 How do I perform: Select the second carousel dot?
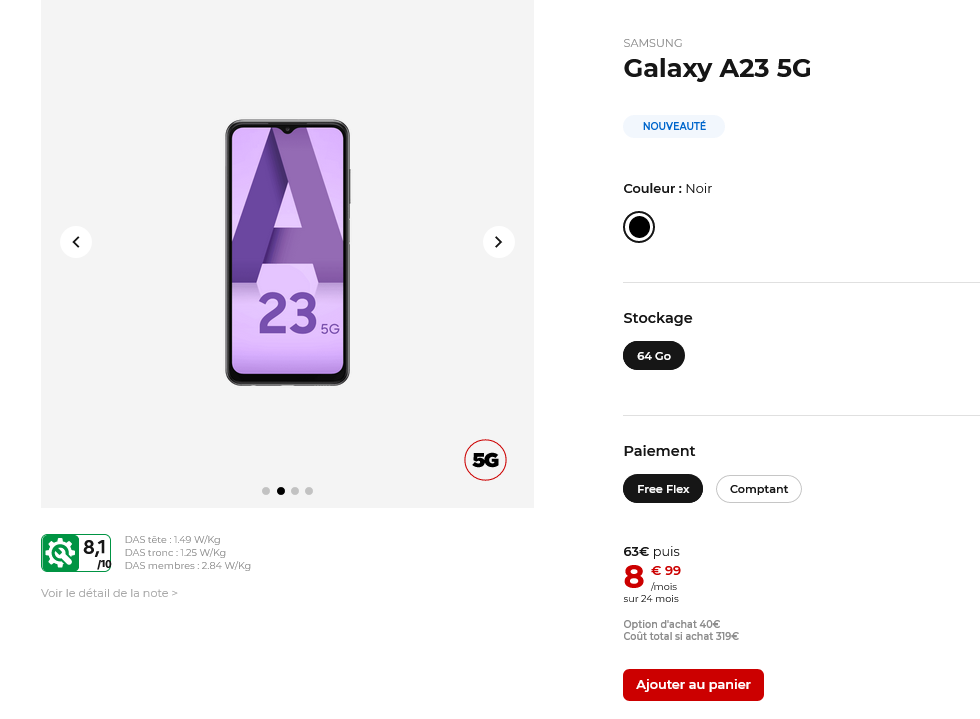click(281, 491)
